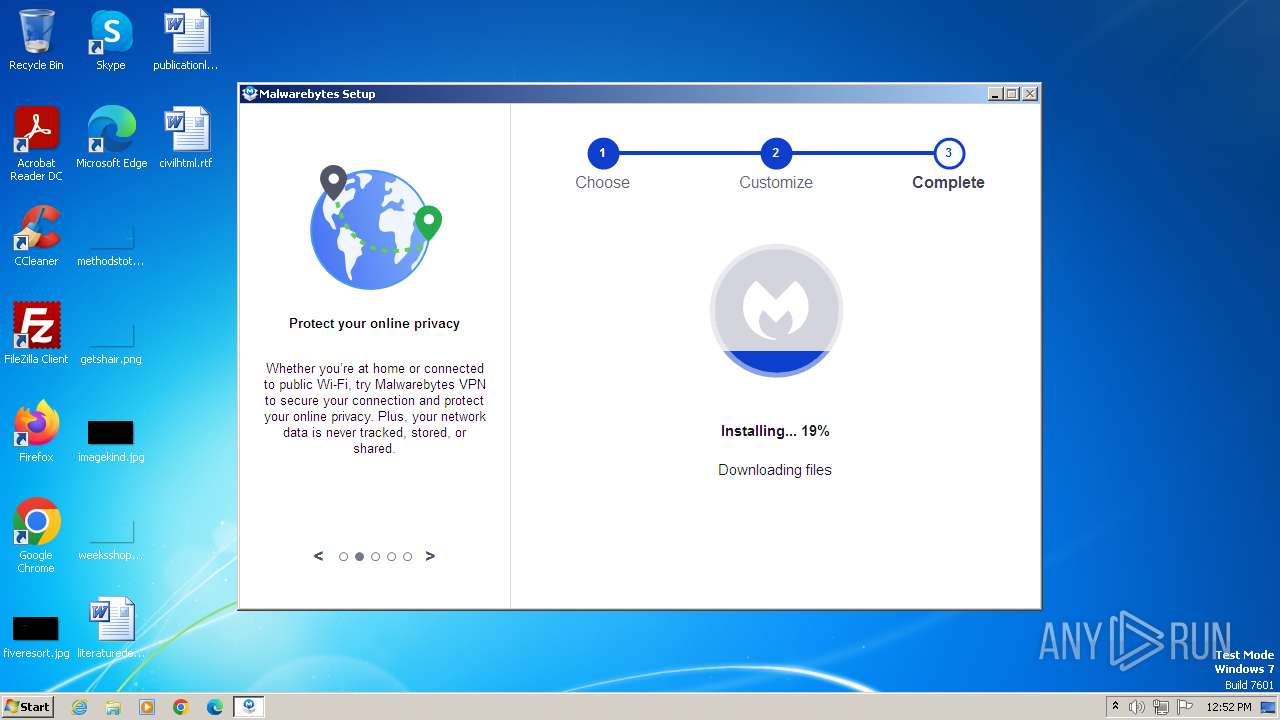Open the publicationl Word document icon
The width and height of the screenshot is (1280, 720).
(185, 40)
